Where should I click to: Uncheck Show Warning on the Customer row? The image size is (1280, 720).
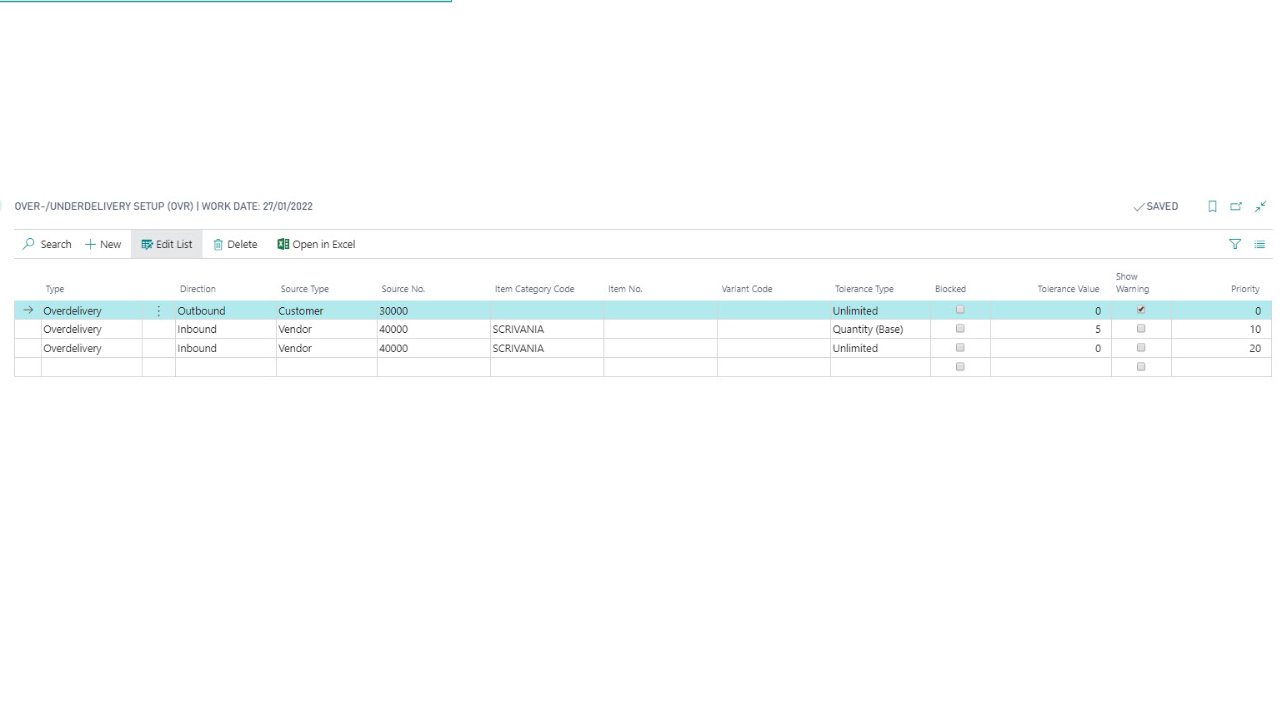pyautogui.click(x=1141, y=310)
